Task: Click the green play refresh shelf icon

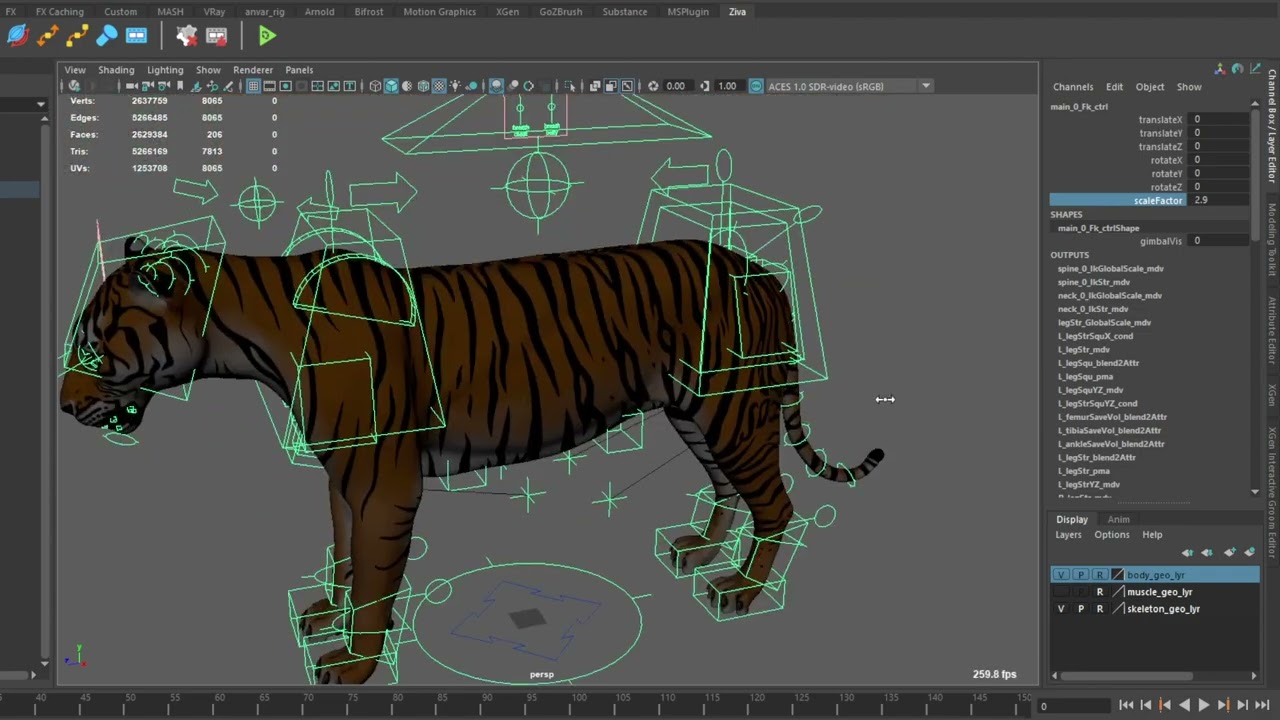Action: [266, 36]
